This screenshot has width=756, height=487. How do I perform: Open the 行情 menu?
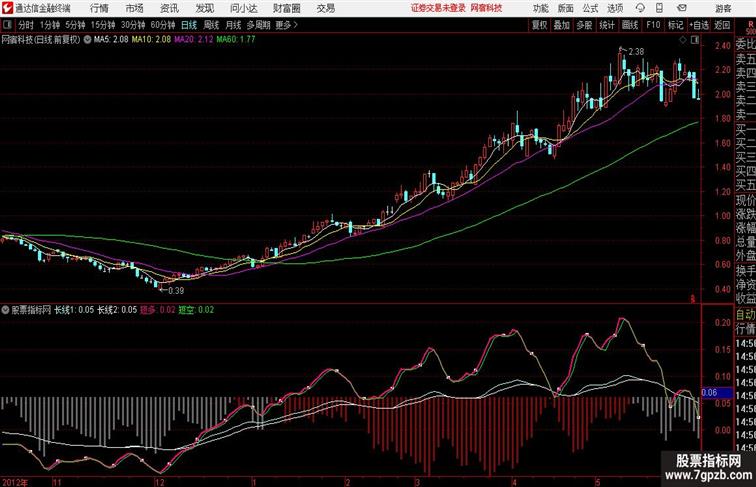99,8
